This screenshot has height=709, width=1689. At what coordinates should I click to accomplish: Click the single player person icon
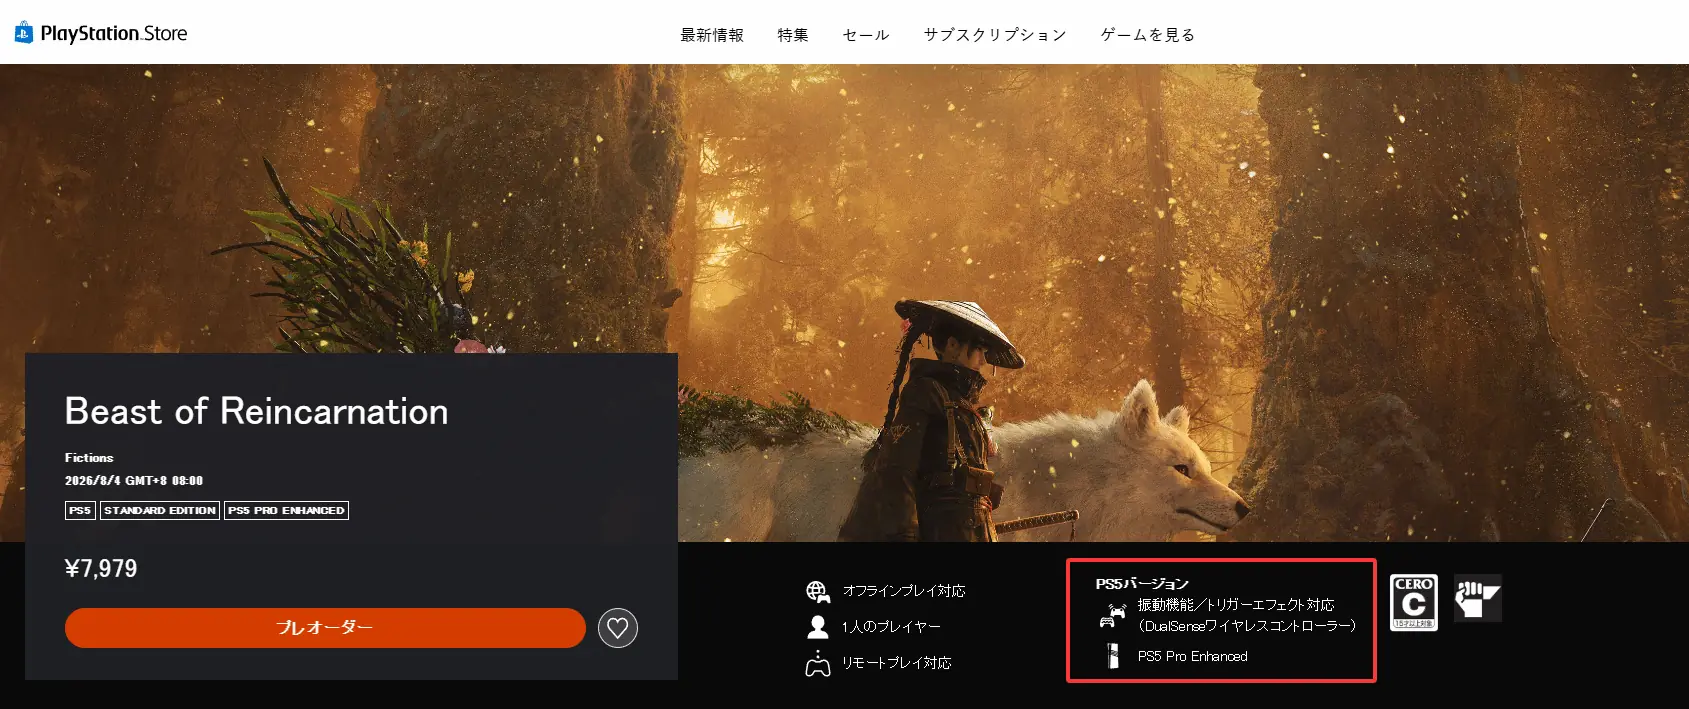coord(818,627)
